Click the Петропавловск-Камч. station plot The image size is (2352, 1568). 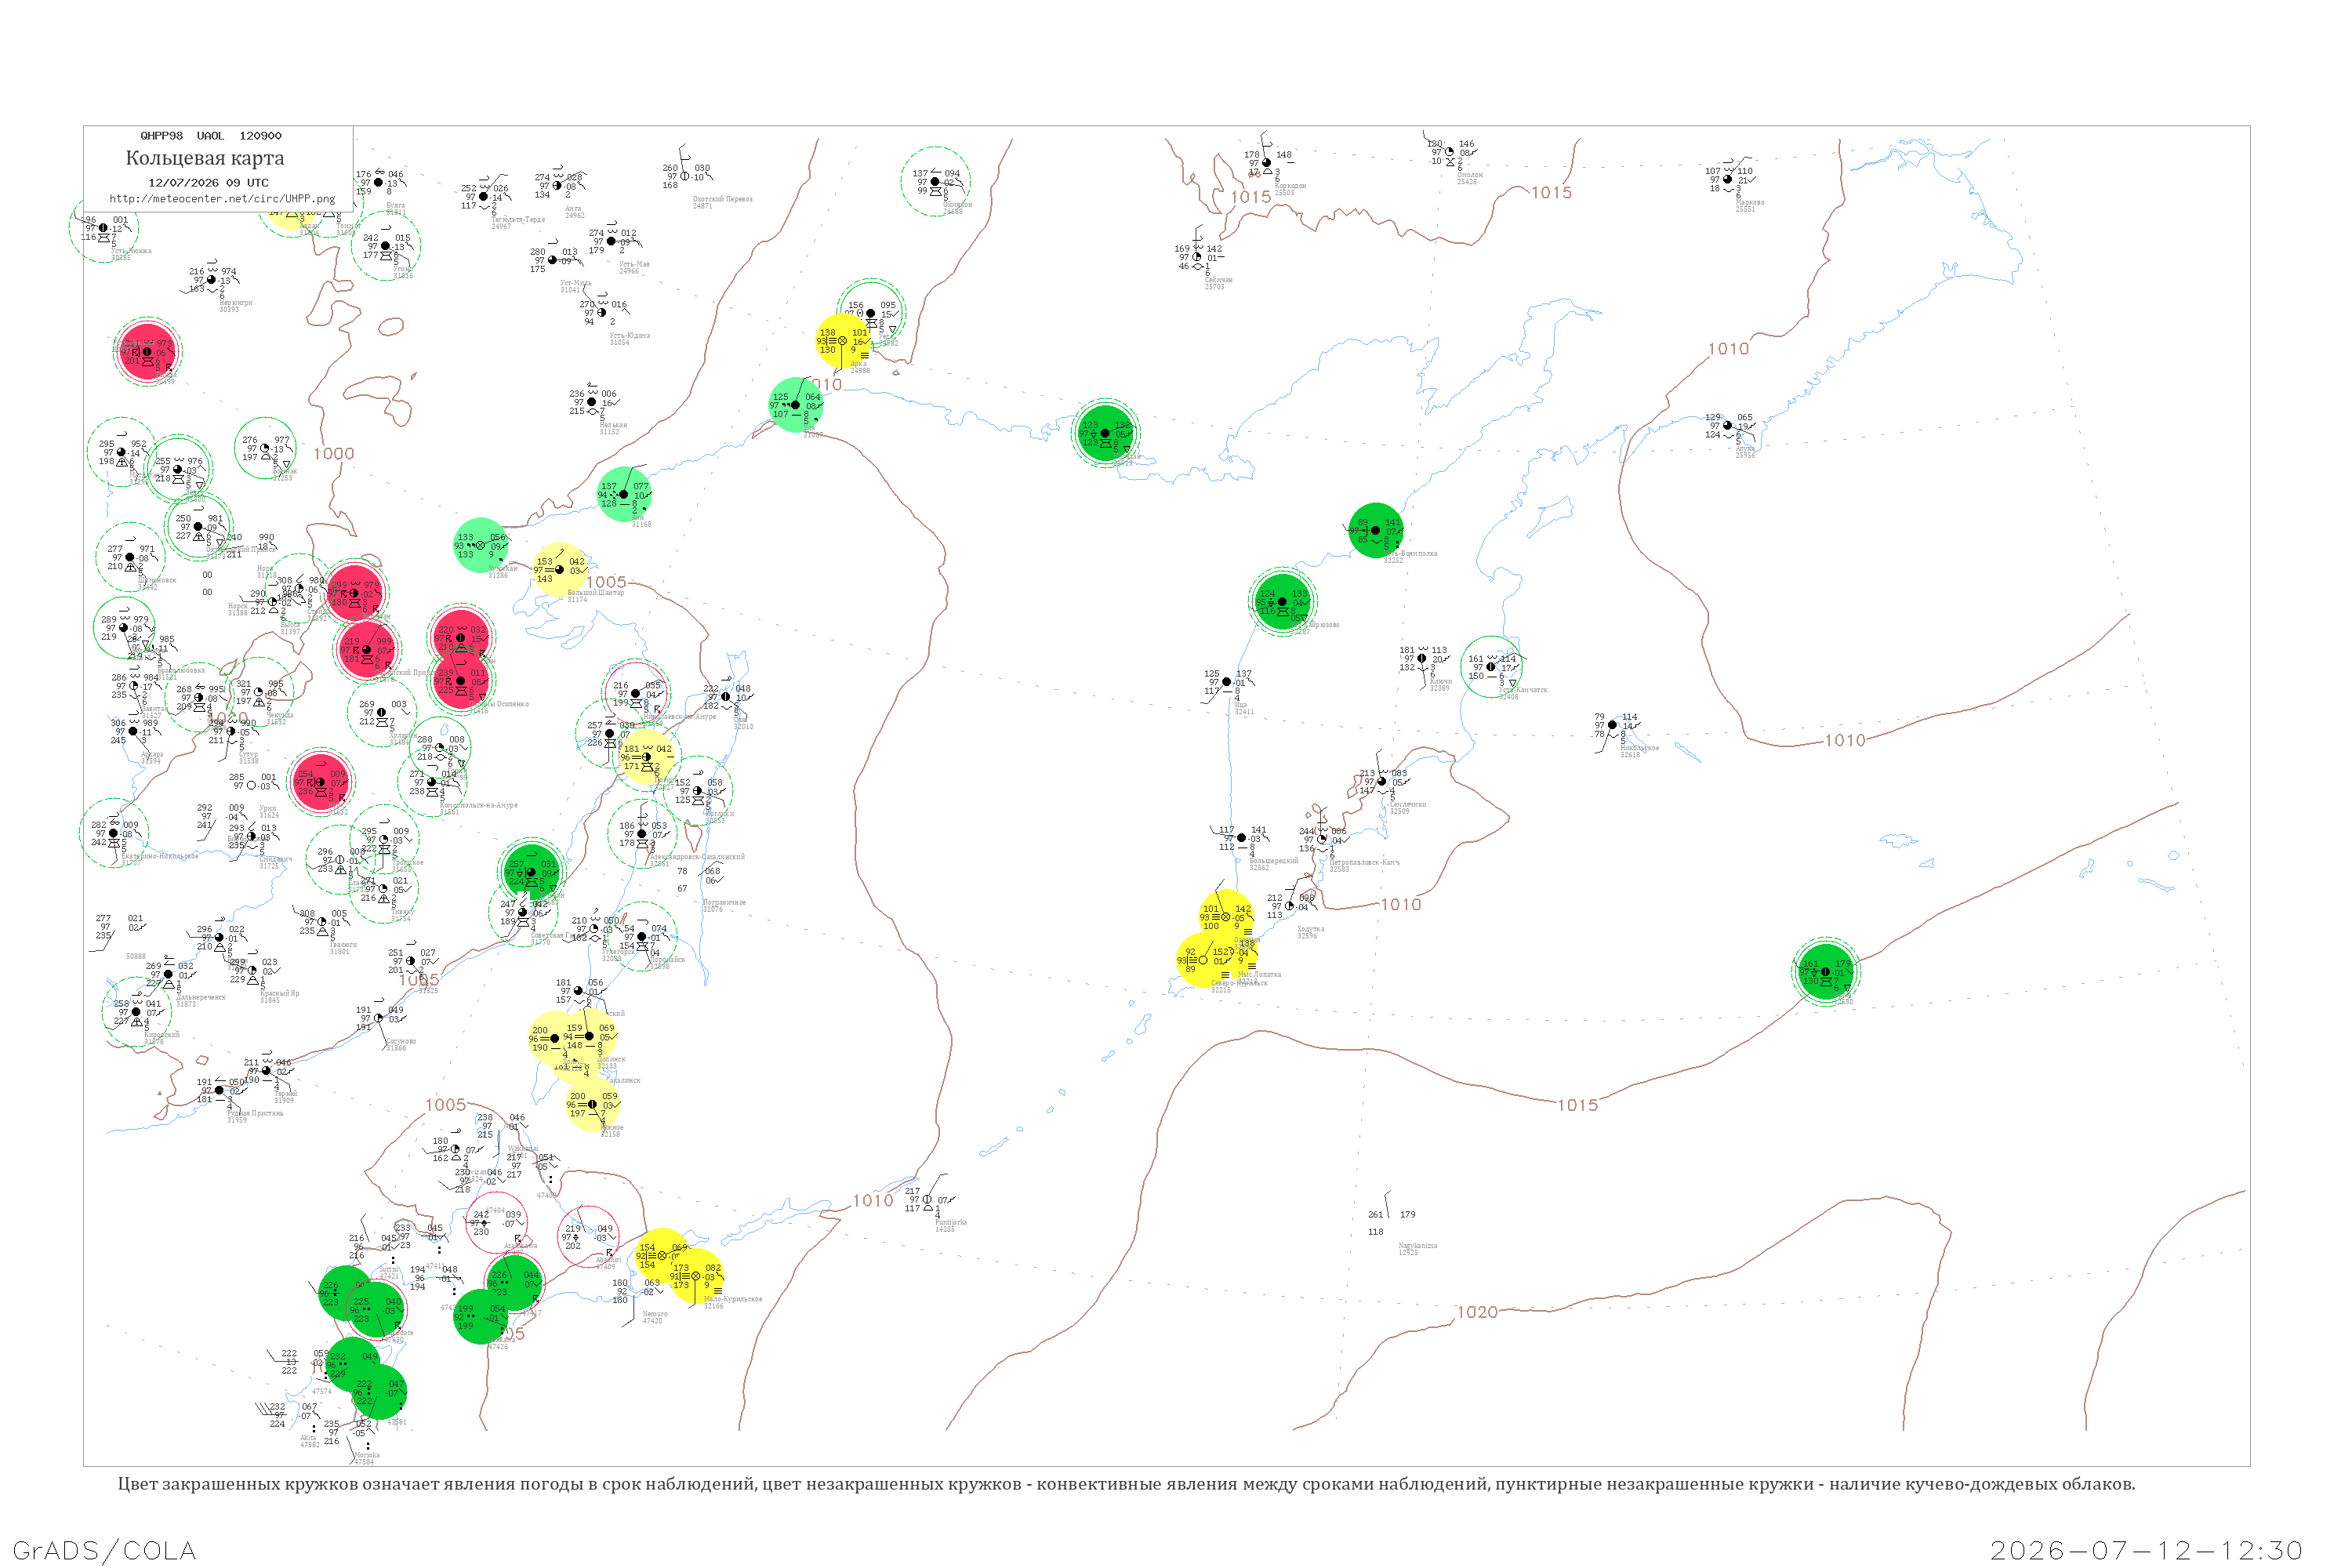click(x=1322, y=839)
